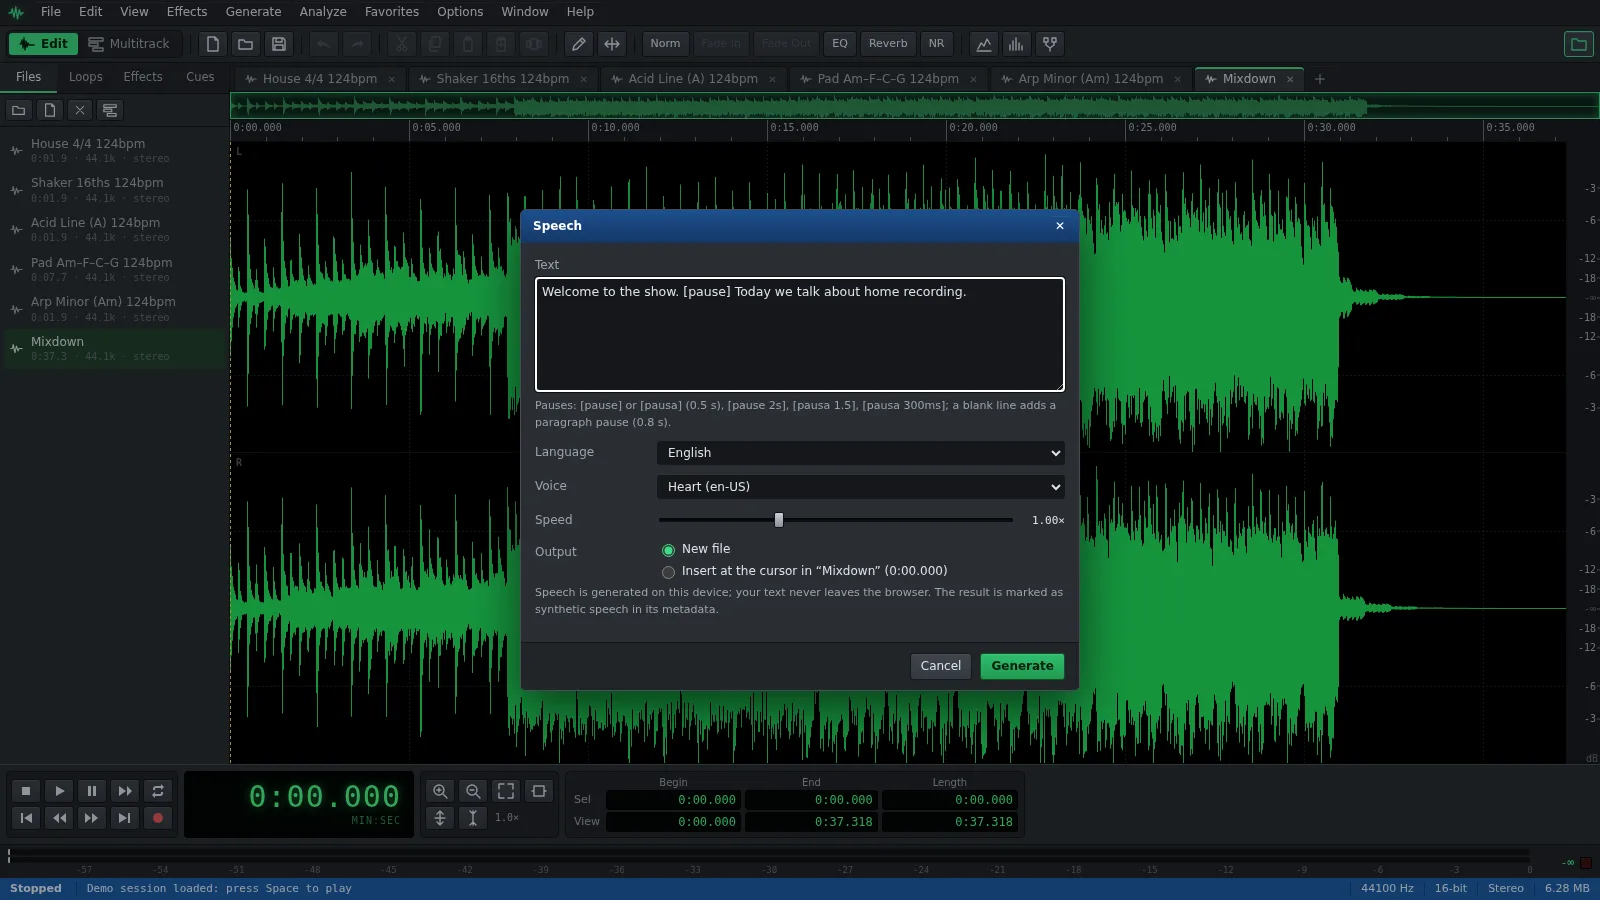Open the Voice dropdown showing Heart (en-US)
The image size is (1600, 900).
point(860,487)
